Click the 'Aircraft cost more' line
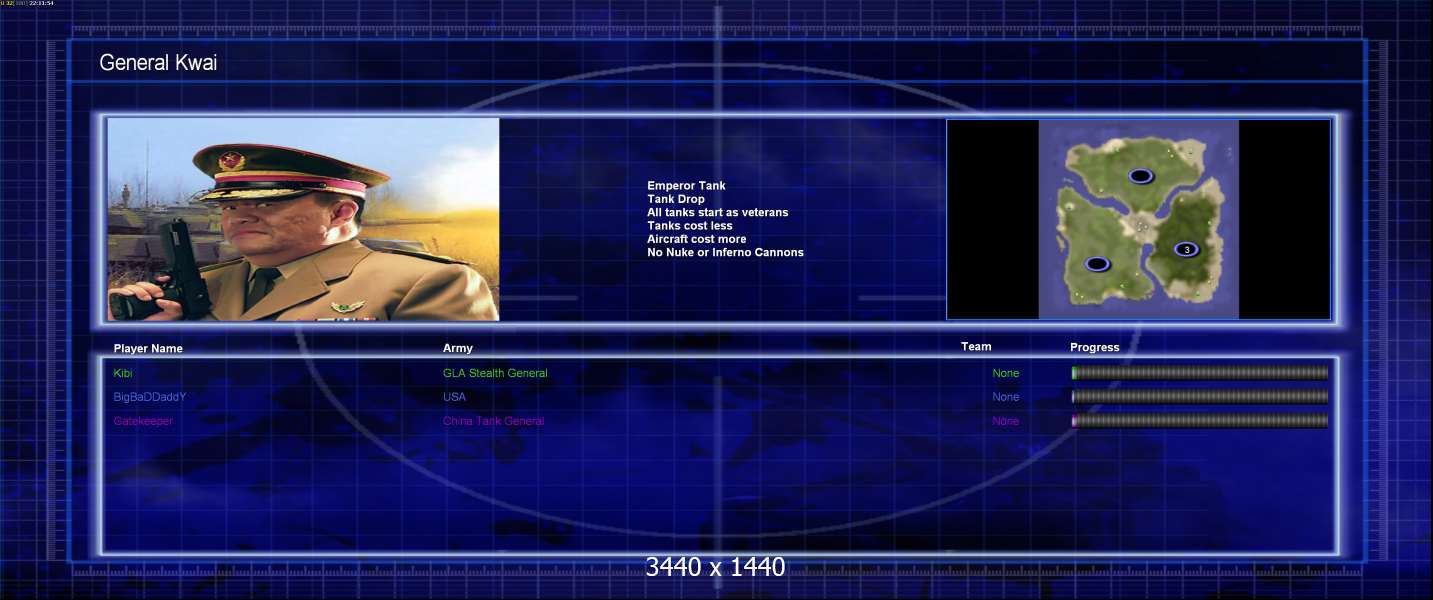The width and height of the screenshot is (1433, 600). pos(696,239)
